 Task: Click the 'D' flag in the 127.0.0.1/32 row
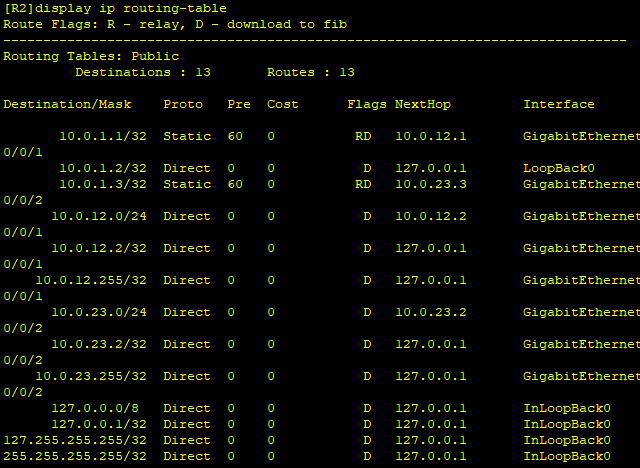click(367, 424)
